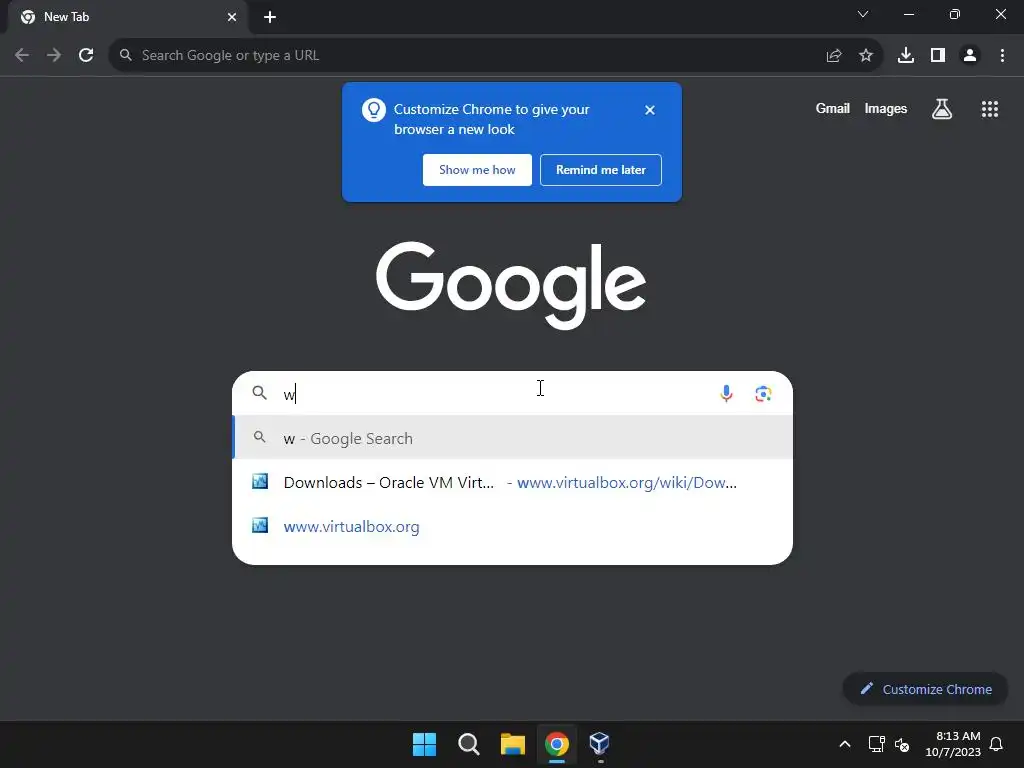Select the New Tab tab
The image size is (1024, 768).
click(128, 17)
